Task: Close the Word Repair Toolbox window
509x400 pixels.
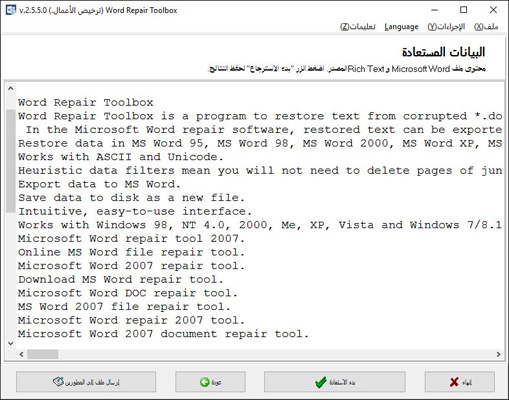Action: click(x=493, y=10)
